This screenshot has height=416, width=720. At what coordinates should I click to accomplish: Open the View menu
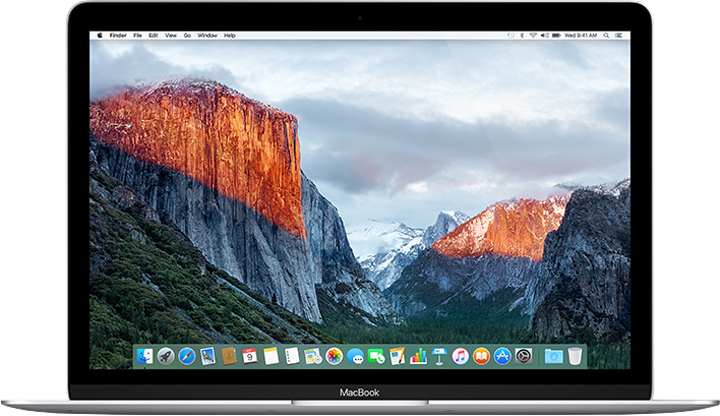click(x=171, y=35)
